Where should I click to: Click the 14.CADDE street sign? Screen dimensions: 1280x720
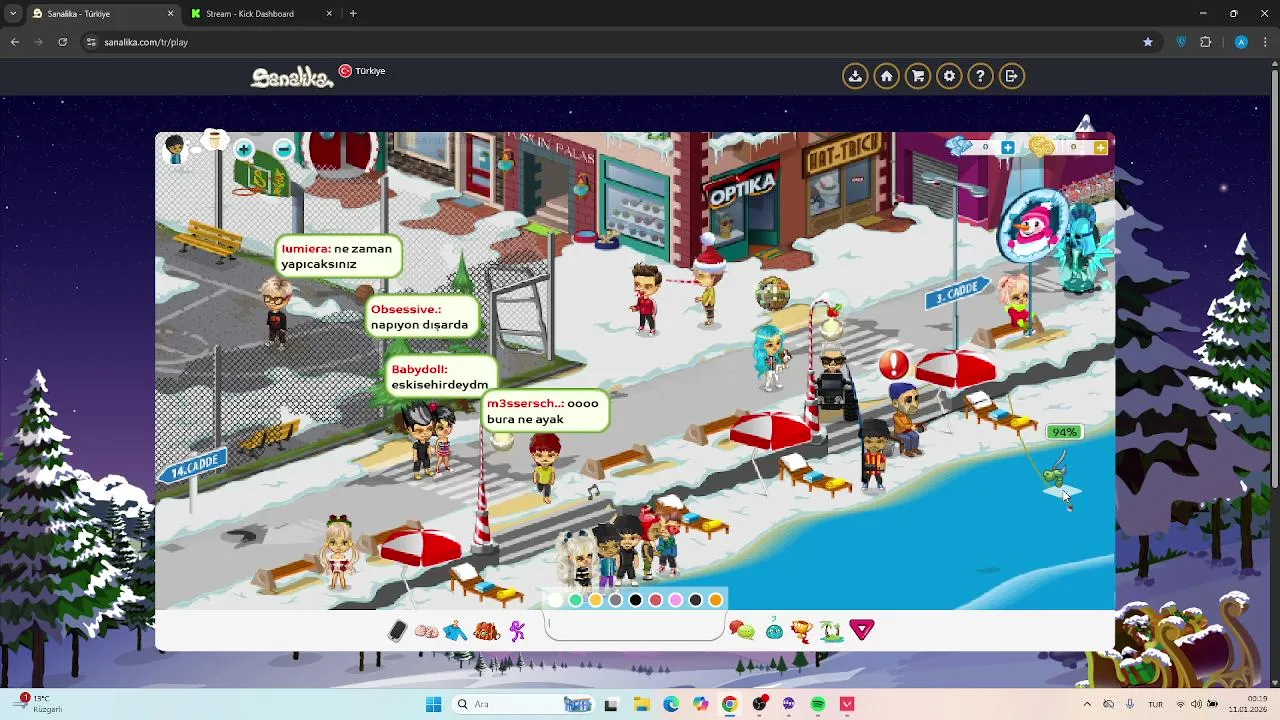pos(195,465)
